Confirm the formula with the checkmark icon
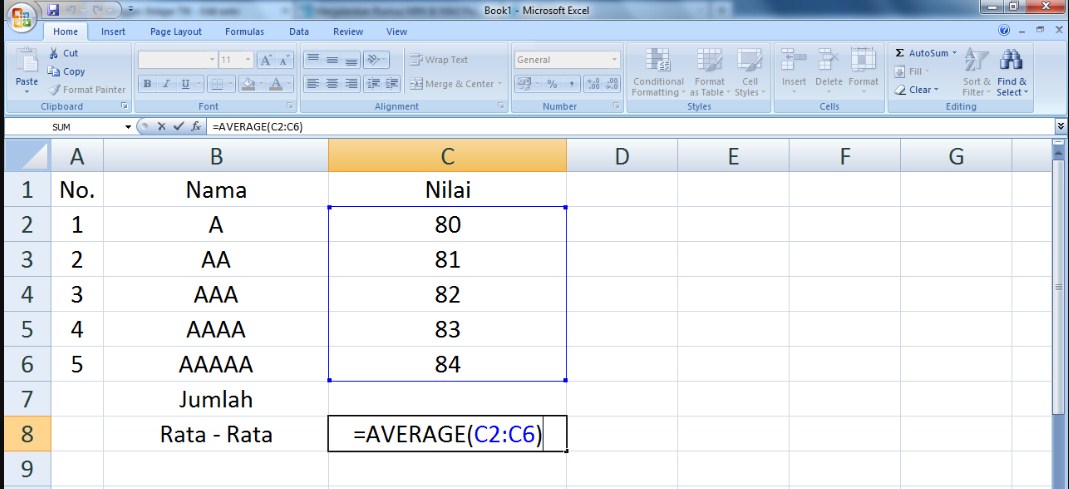 pos(178,127)
